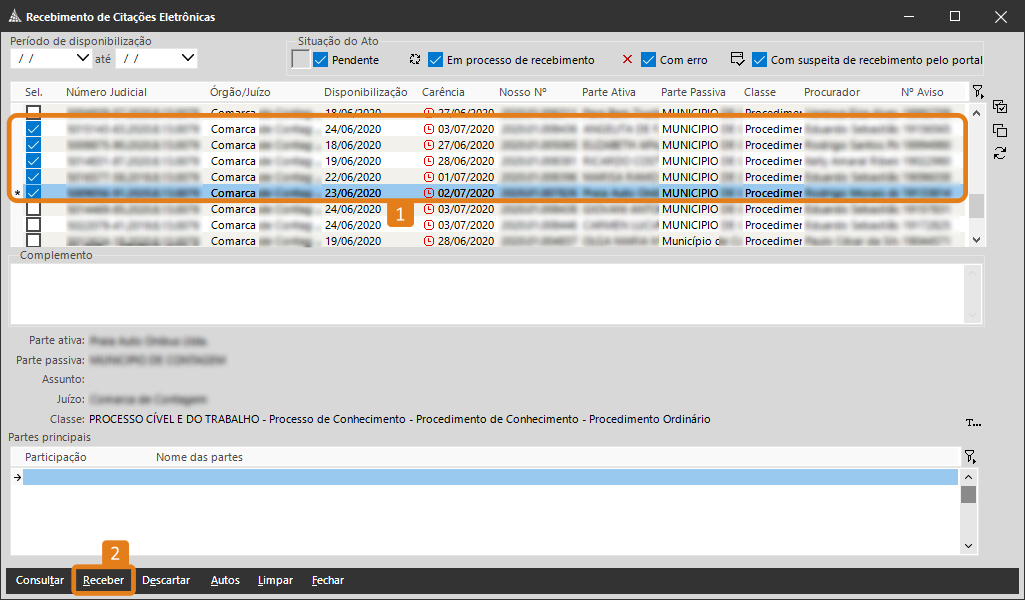Click the red X icon beside Com erro

tap(627, 60)
